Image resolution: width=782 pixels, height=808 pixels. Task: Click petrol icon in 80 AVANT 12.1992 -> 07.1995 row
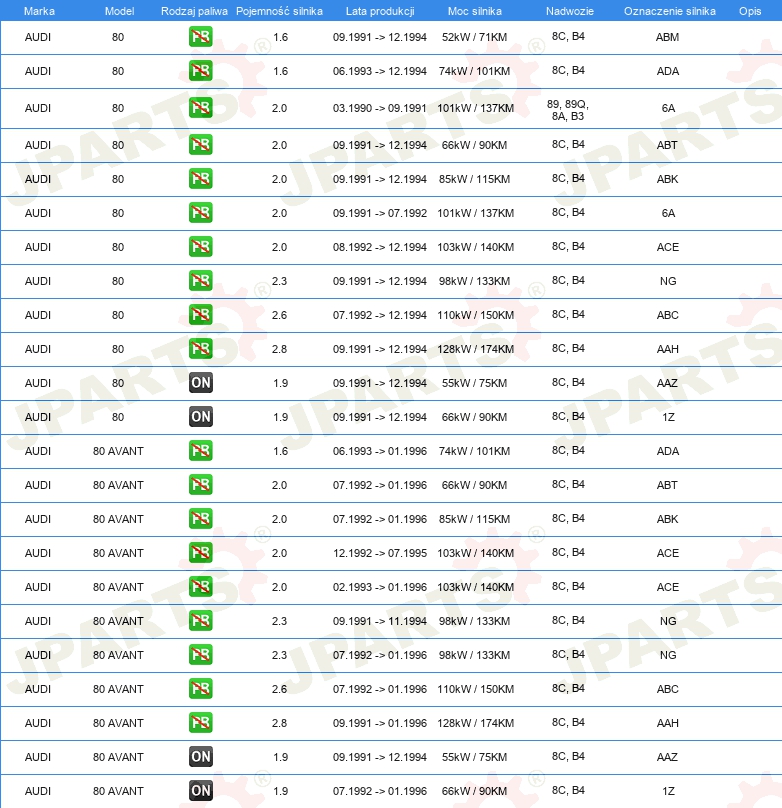200,553
